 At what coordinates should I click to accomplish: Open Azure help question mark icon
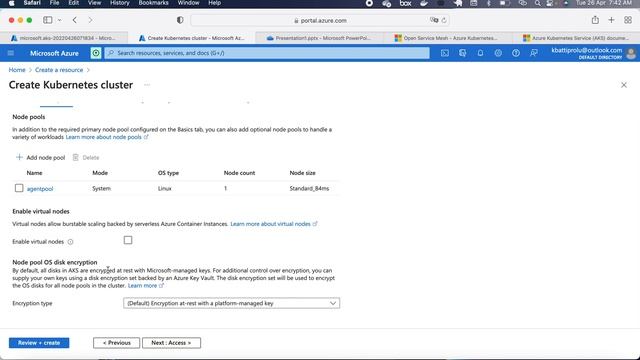tap(516, 53)
